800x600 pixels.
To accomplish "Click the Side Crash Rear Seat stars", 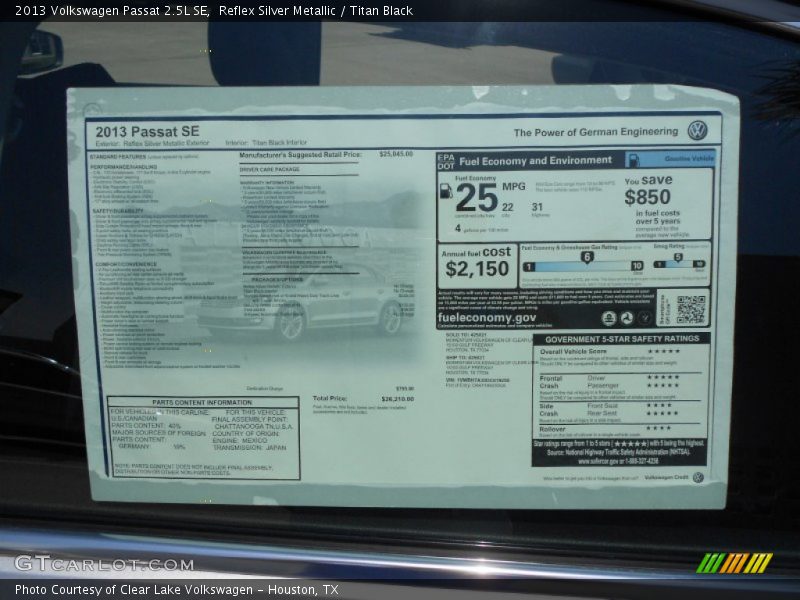I will tap(663, 413).
